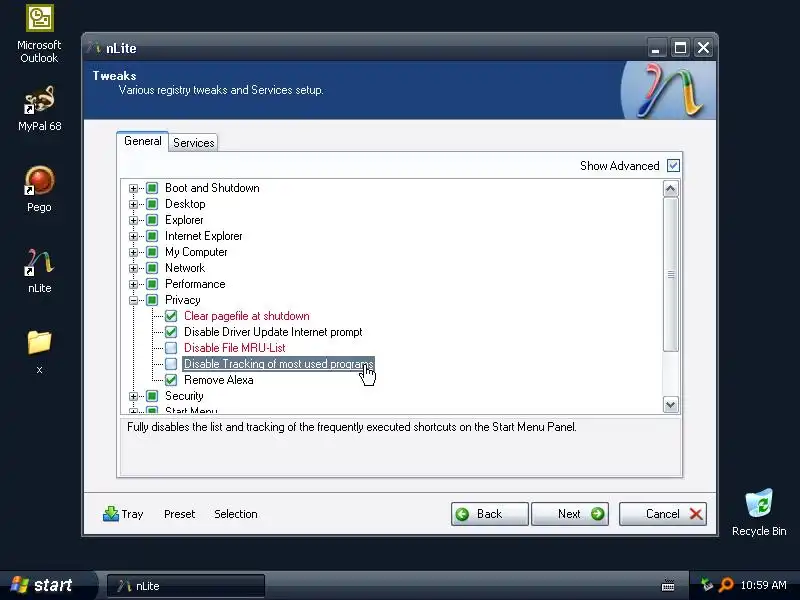This screenshot has width=800, height=600.
Task: Open the Selection menu
Action: click(236, 514)
